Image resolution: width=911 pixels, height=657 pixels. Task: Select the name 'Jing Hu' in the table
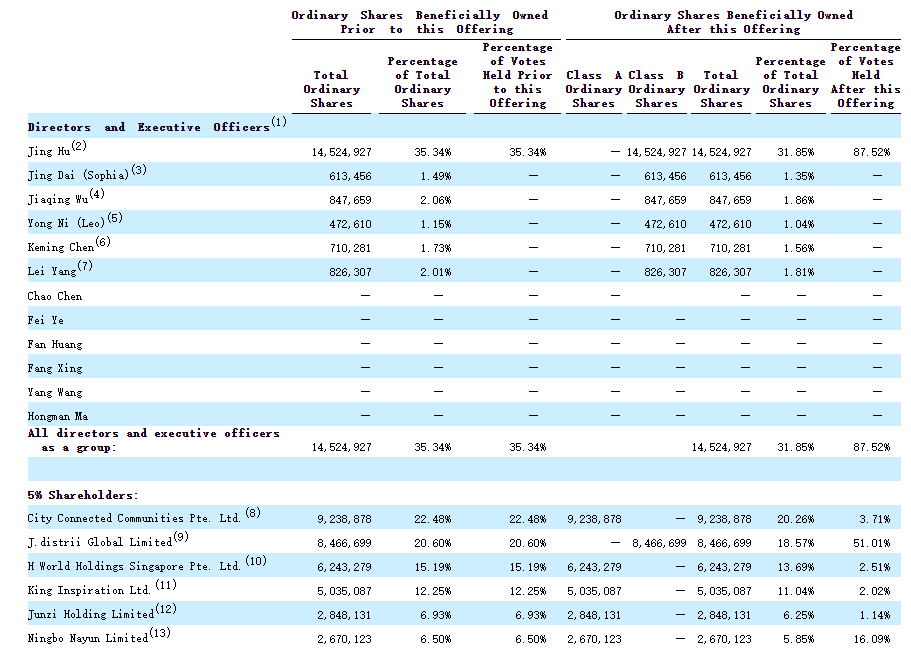[x=49, y=152]
